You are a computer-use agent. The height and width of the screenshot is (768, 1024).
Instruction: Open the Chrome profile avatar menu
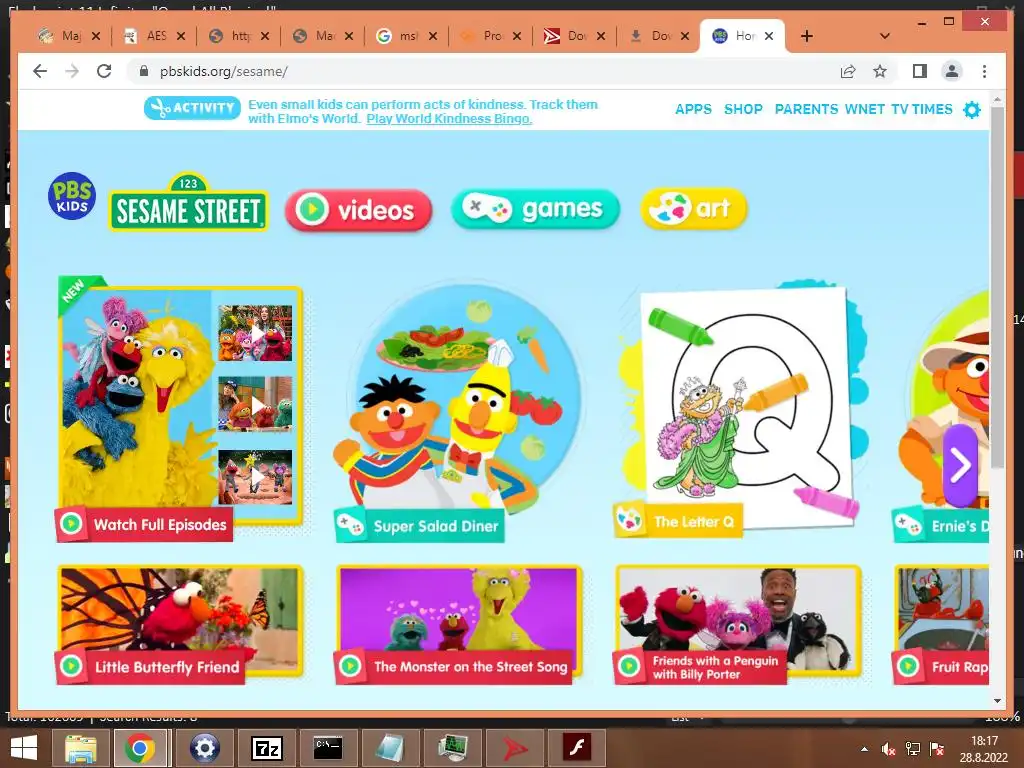[952, 71]
